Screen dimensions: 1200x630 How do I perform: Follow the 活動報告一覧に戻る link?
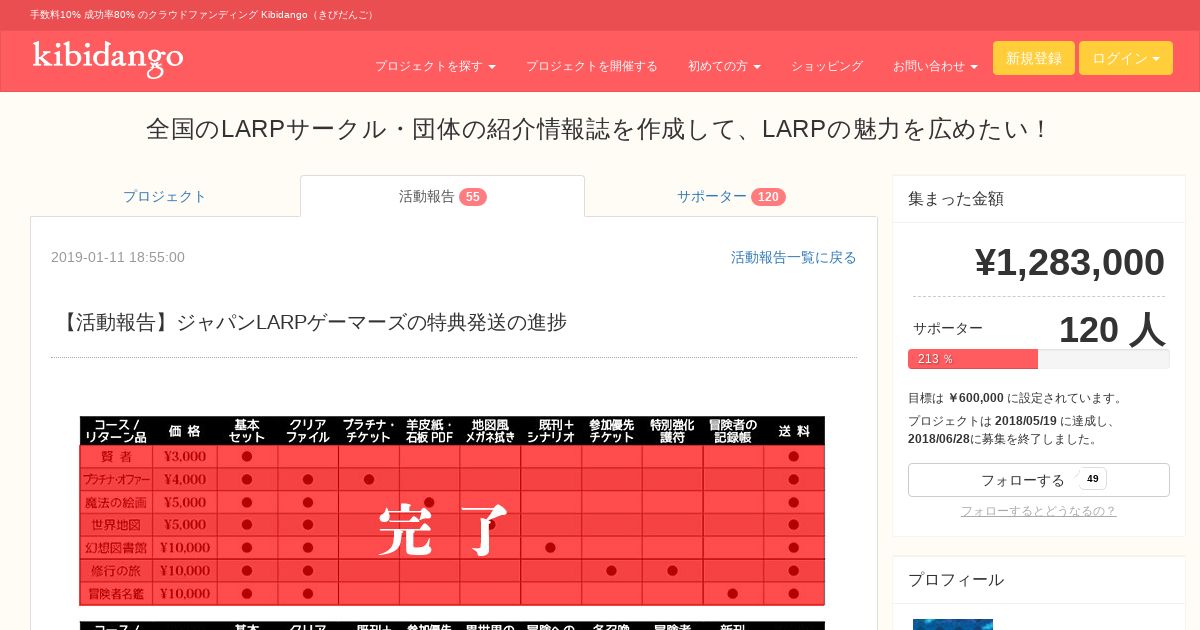click(x=794, y=257)
